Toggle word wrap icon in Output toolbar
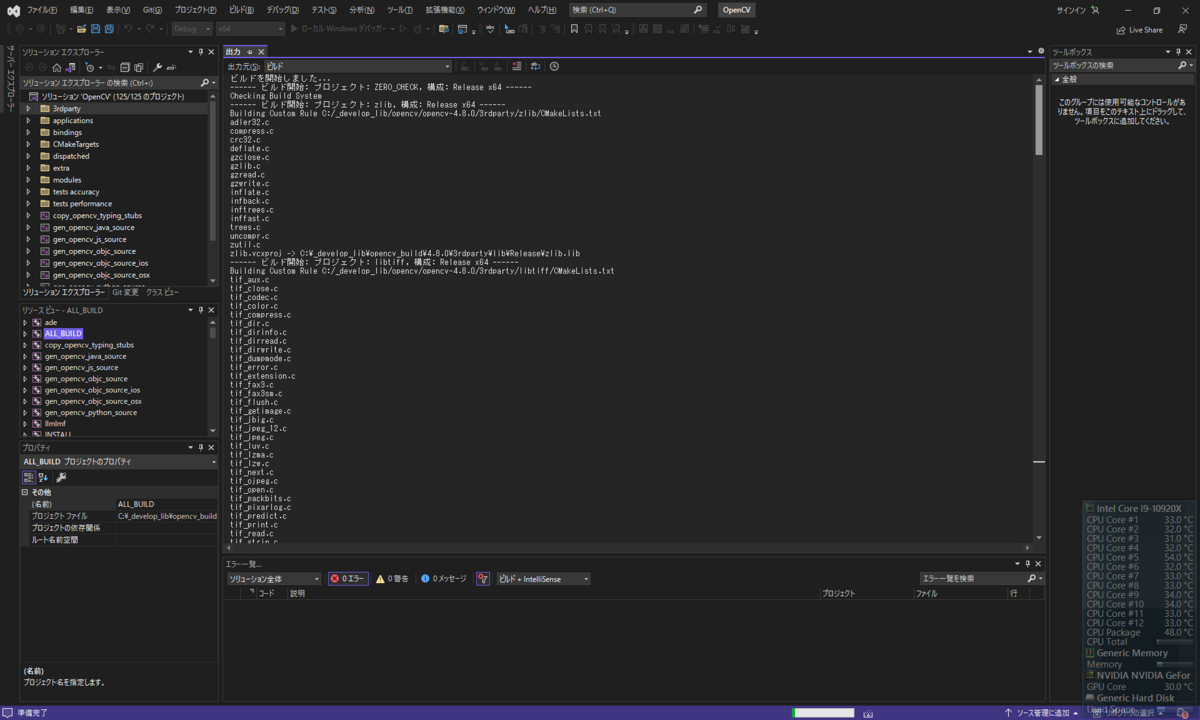The height and width of the screenshot is (720, 1200). coord(535,66)
